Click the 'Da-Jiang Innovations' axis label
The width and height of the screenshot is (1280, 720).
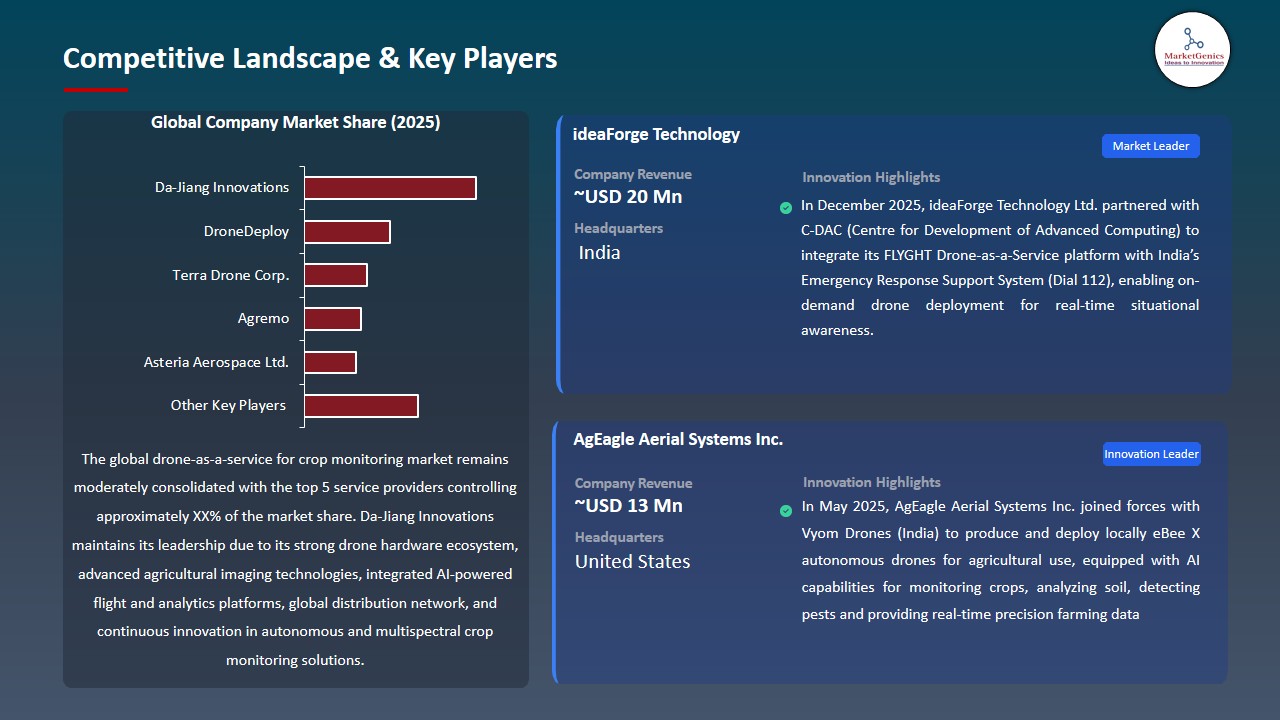pyautogui.click(x=222, y=187)
